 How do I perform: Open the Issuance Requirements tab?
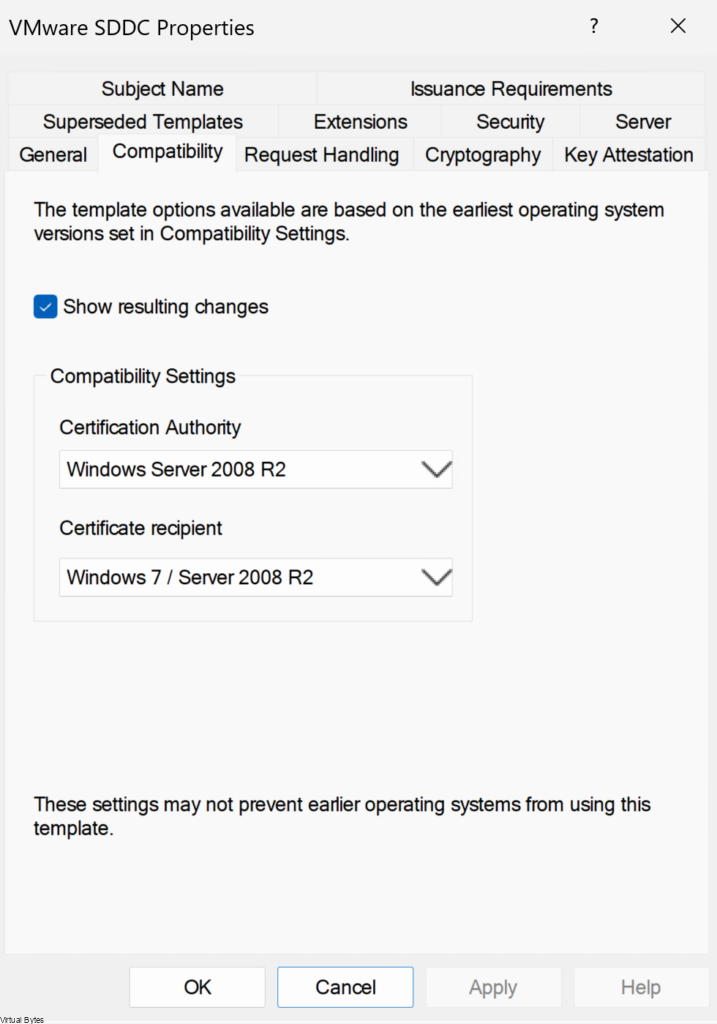[511, 89]
